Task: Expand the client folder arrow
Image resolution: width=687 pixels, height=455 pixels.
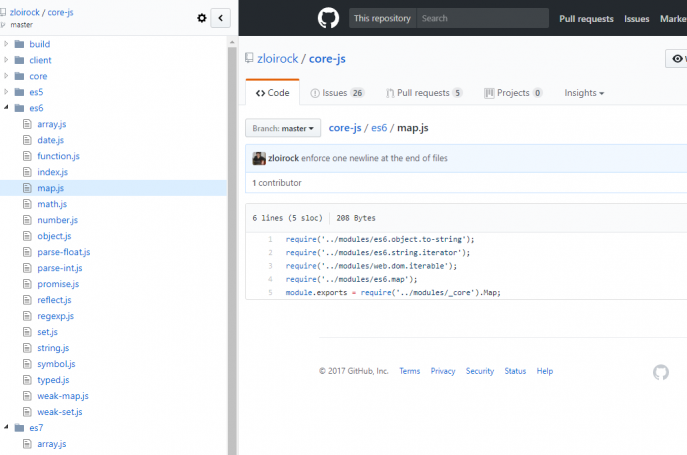Action: coord(6,60)
